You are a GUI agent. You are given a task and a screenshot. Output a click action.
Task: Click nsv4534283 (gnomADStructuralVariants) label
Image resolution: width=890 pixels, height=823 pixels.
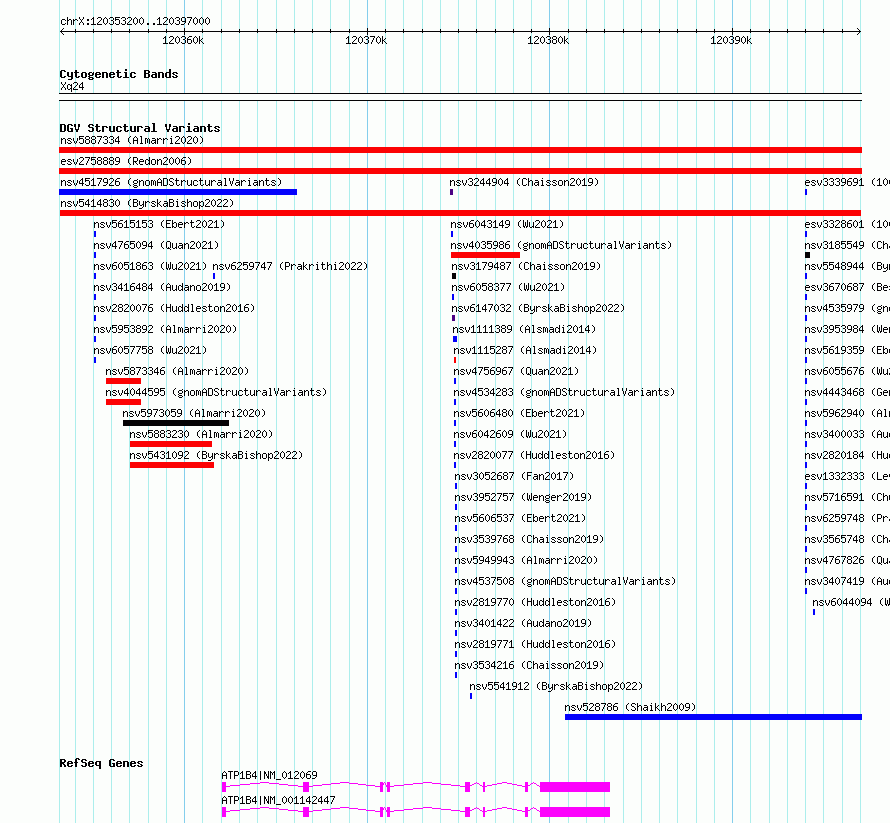[565, 392]
